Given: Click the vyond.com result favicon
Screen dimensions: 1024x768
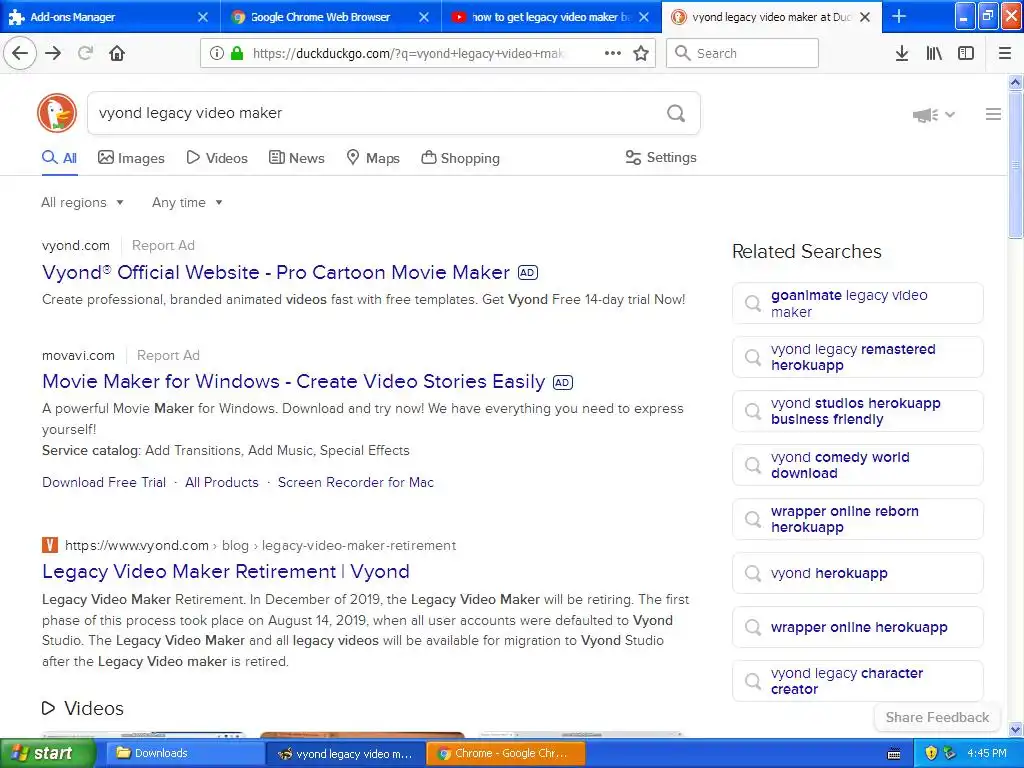Looking at the screenshot, I should (50, 545).
